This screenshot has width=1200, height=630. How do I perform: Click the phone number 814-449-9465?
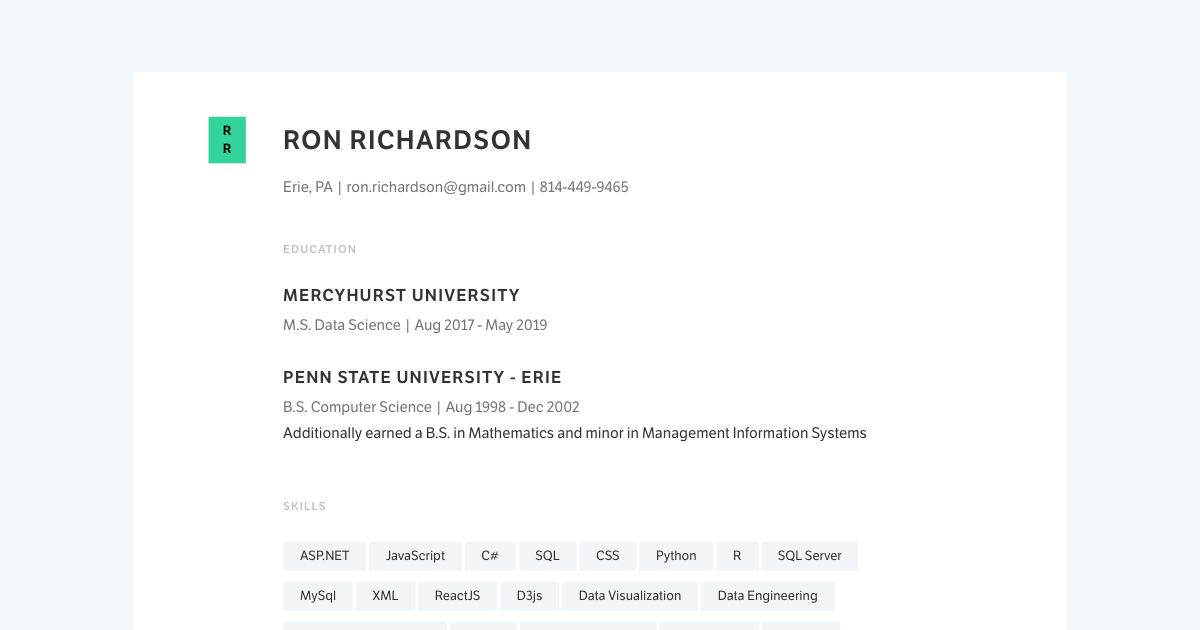(584, 187)
